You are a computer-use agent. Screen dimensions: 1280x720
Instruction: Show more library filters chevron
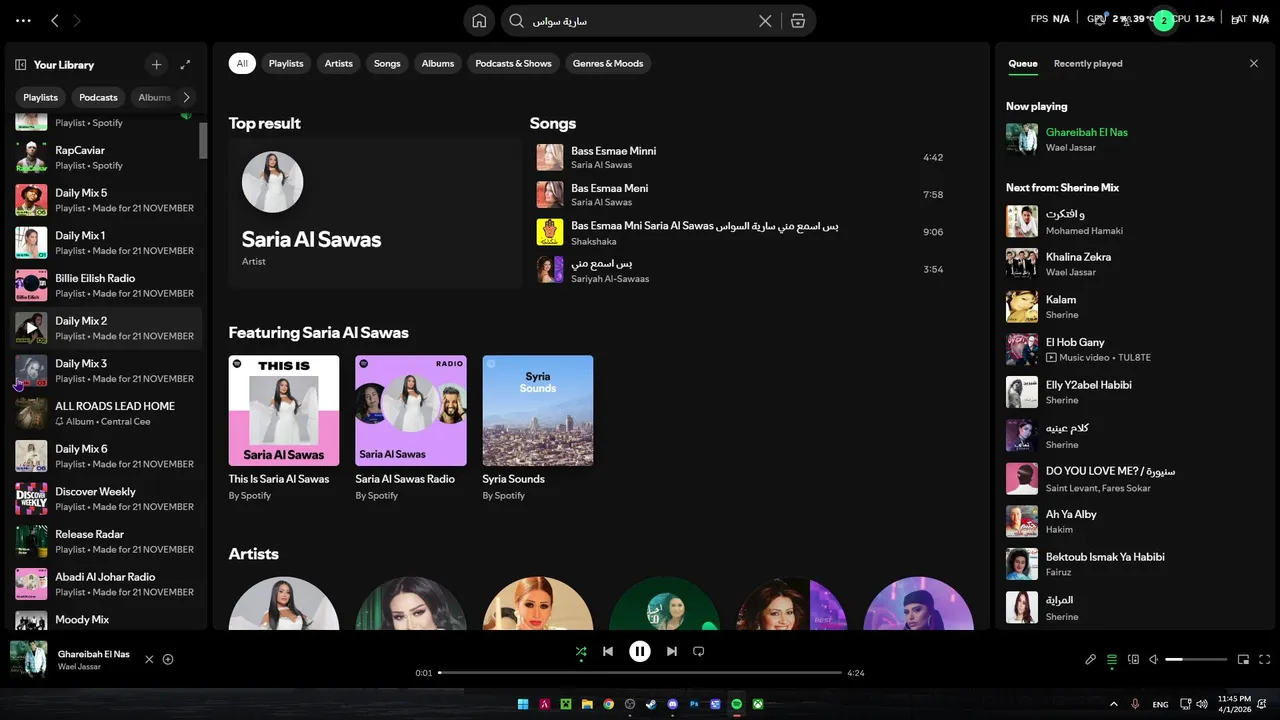pos(186,97)
